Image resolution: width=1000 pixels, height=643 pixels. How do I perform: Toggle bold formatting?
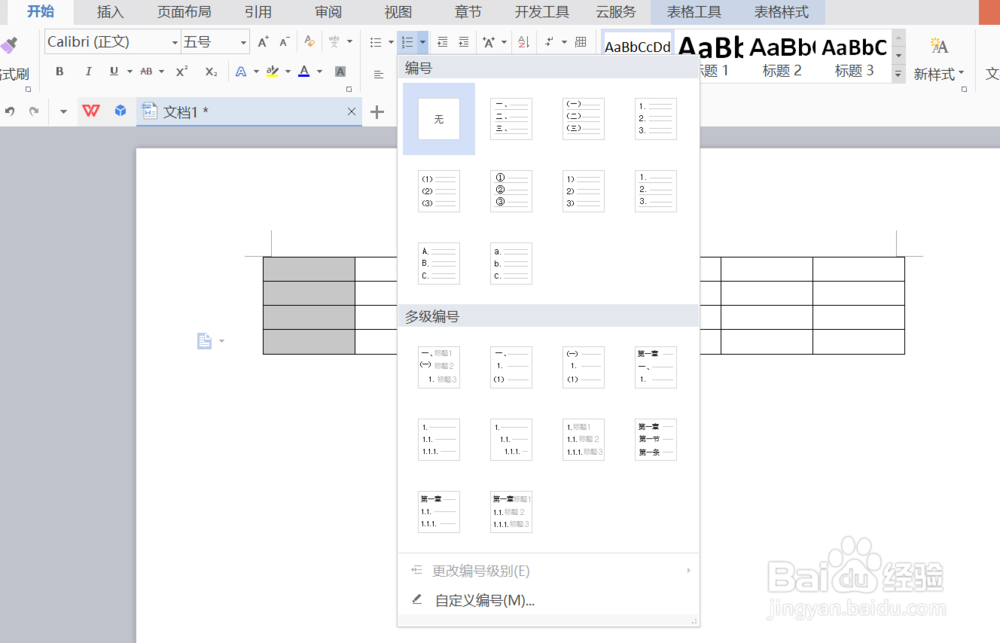[60, 72]
